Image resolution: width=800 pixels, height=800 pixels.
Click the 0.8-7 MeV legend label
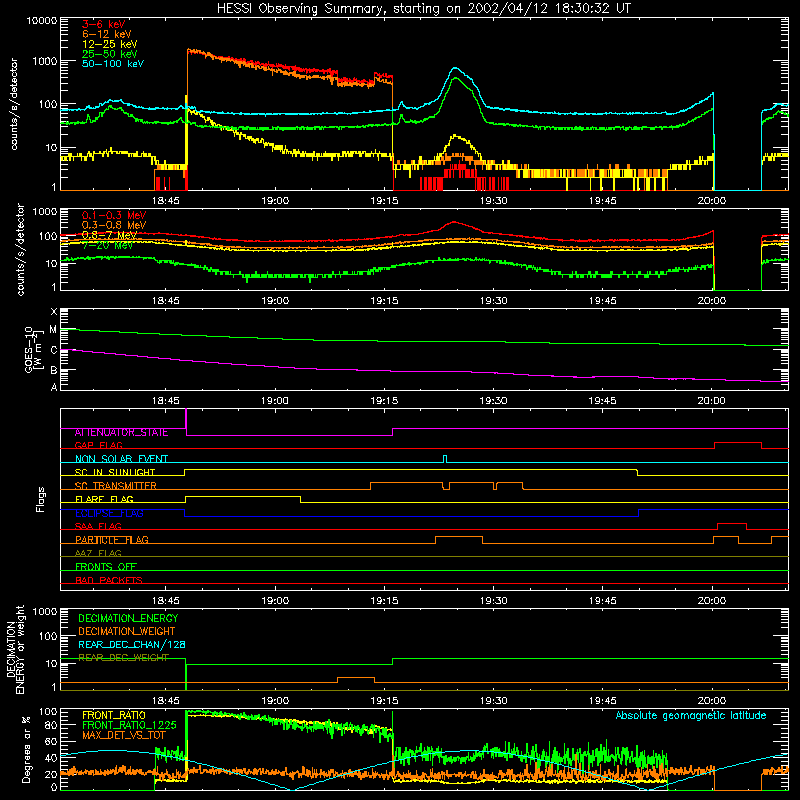[109, 235]
